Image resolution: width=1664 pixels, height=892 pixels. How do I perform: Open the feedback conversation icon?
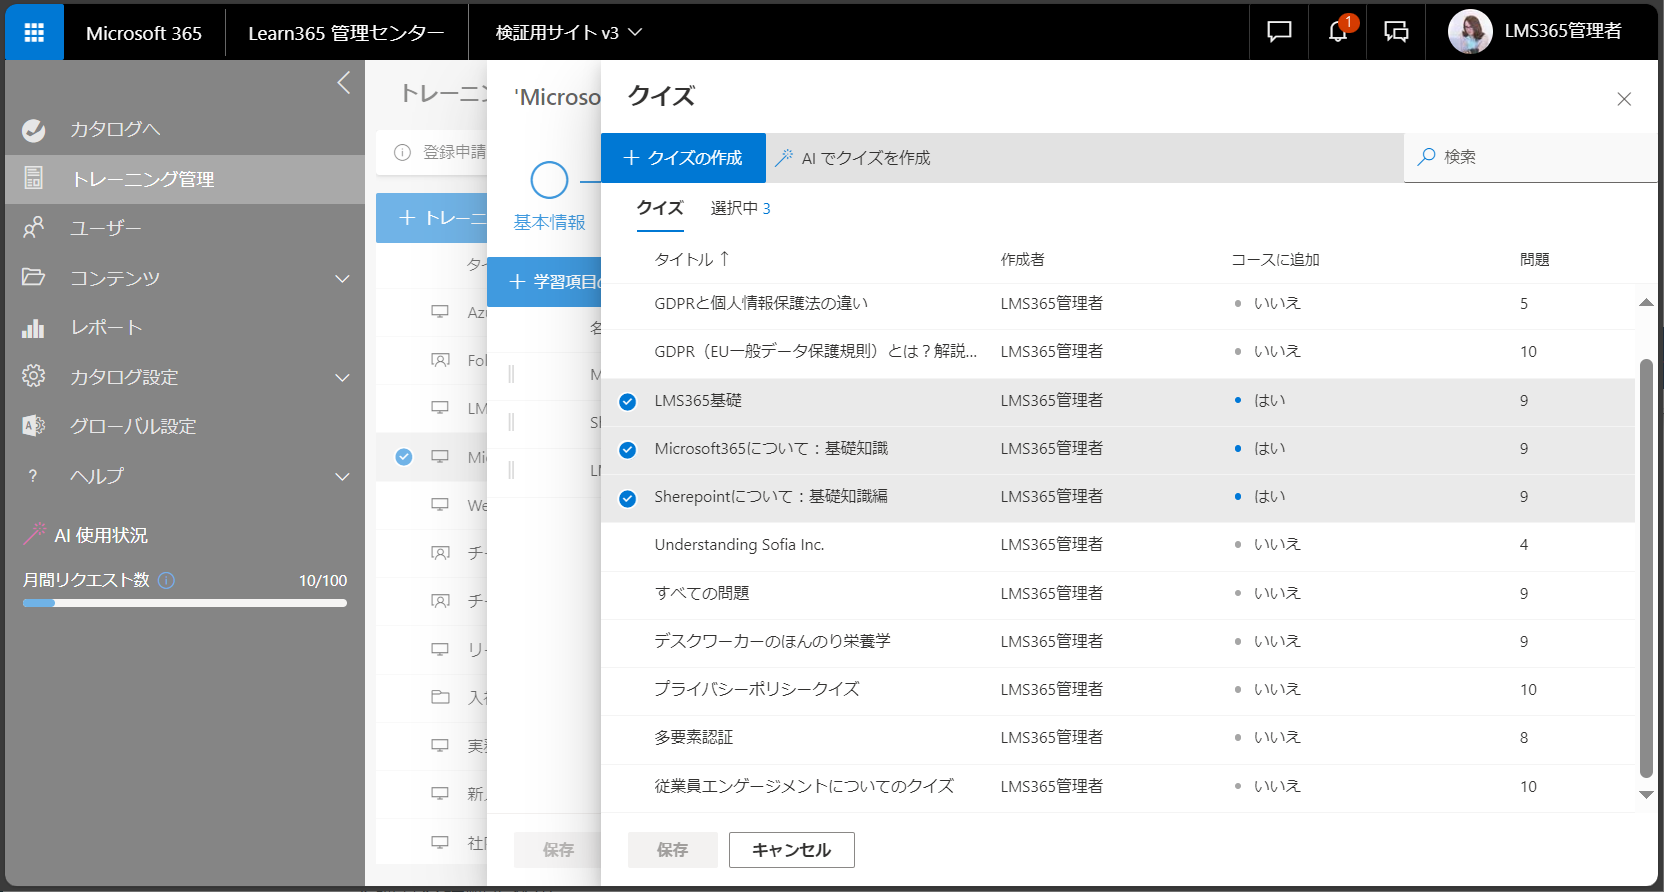1396,32
